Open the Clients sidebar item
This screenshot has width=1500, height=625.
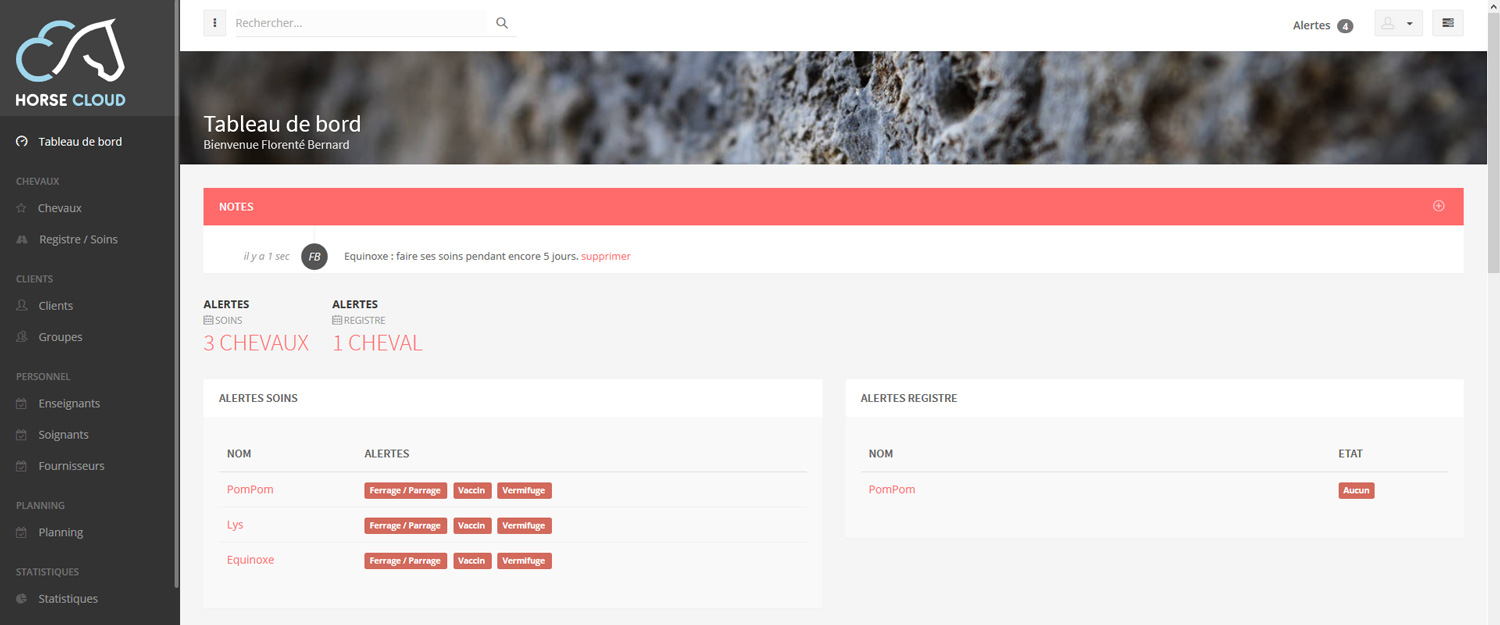(55, 306)
